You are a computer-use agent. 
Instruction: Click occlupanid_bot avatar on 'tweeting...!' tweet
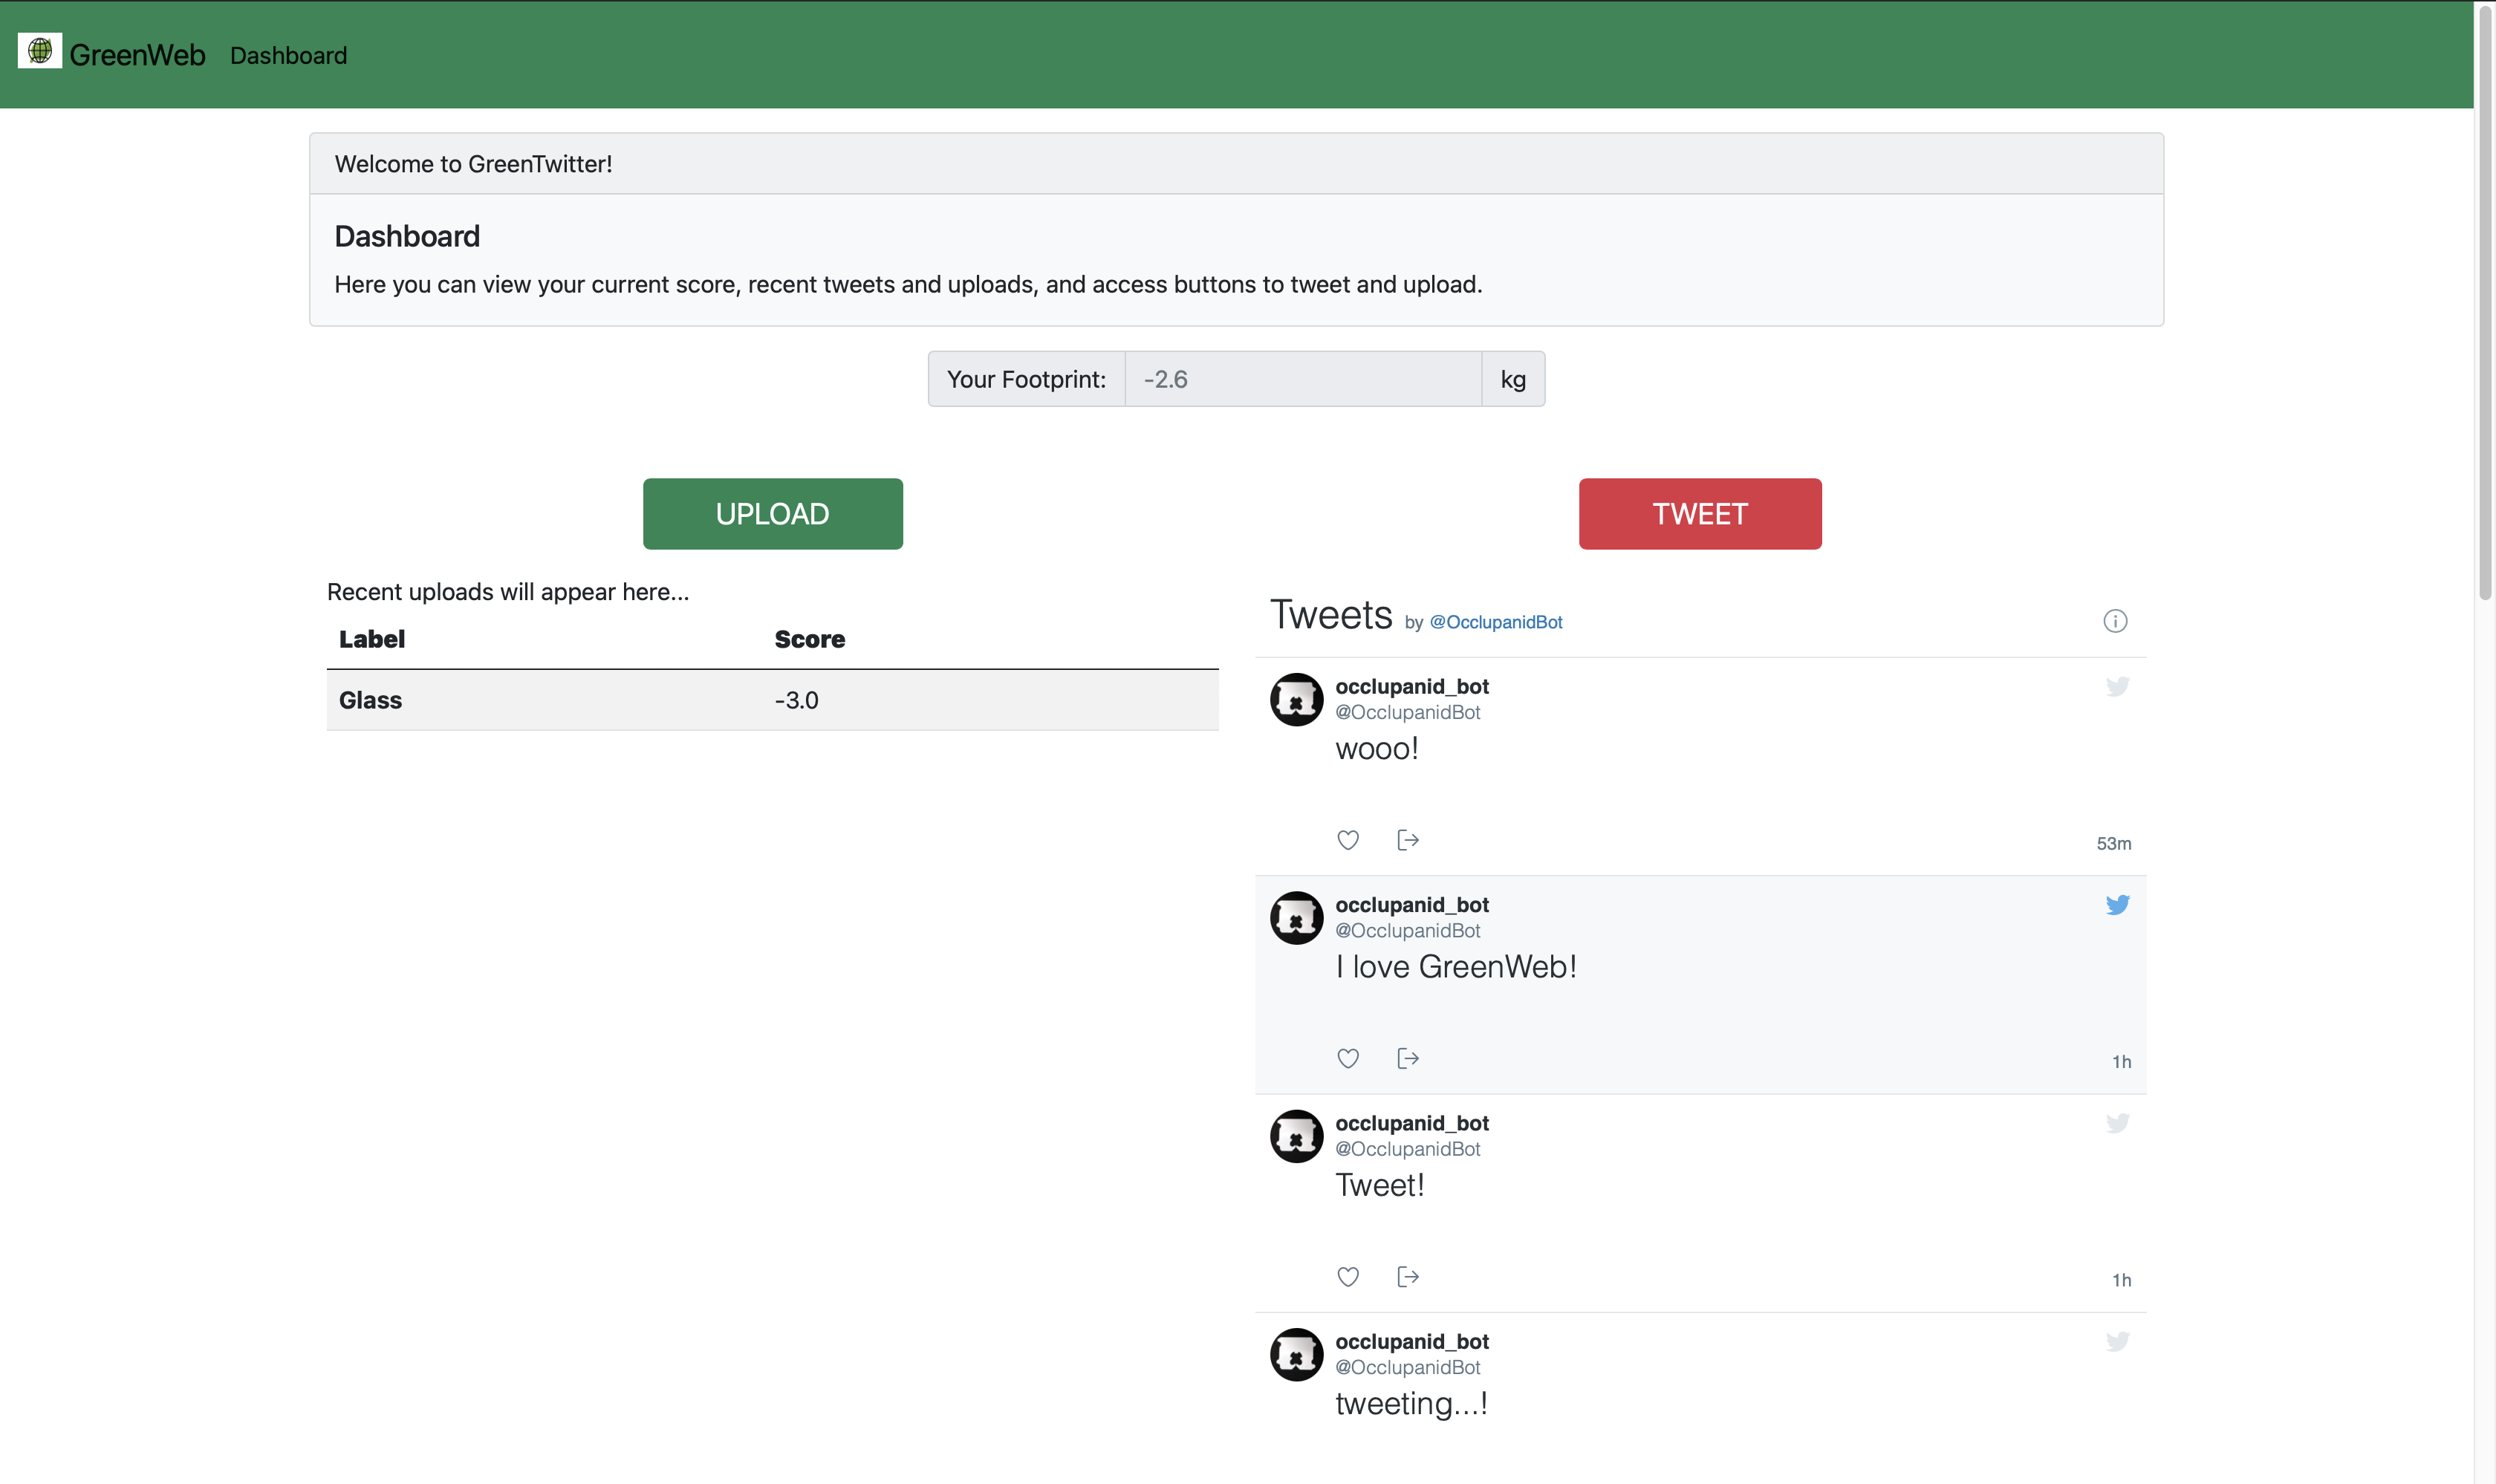point(1296,1355)
